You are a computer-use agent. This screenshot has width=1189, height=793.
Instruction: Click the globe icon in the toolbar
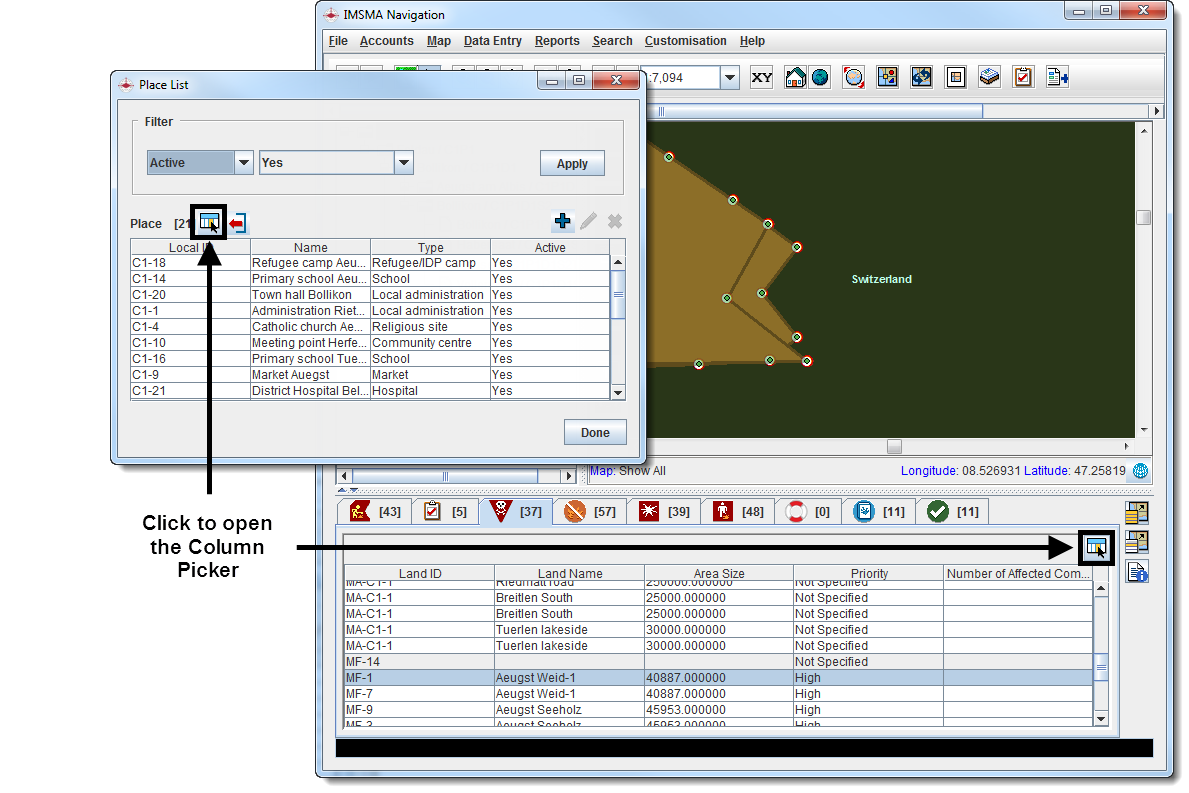click(x=820, y=78)
